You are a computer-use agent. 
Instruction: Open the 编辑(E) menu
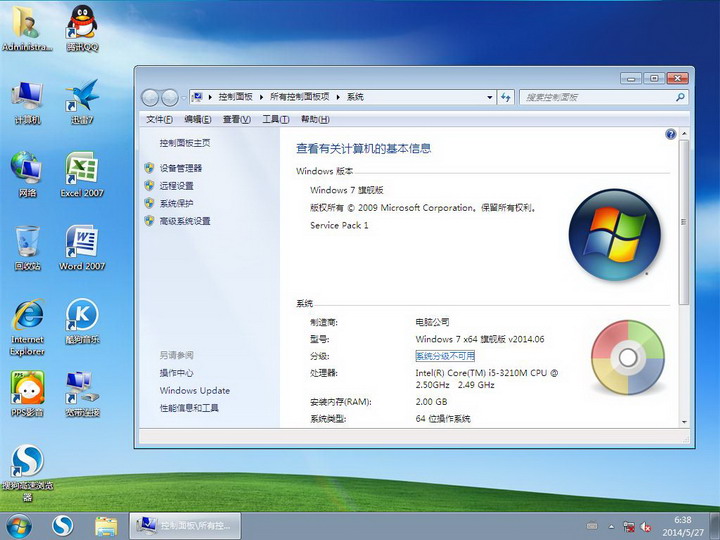pos(198,119)
